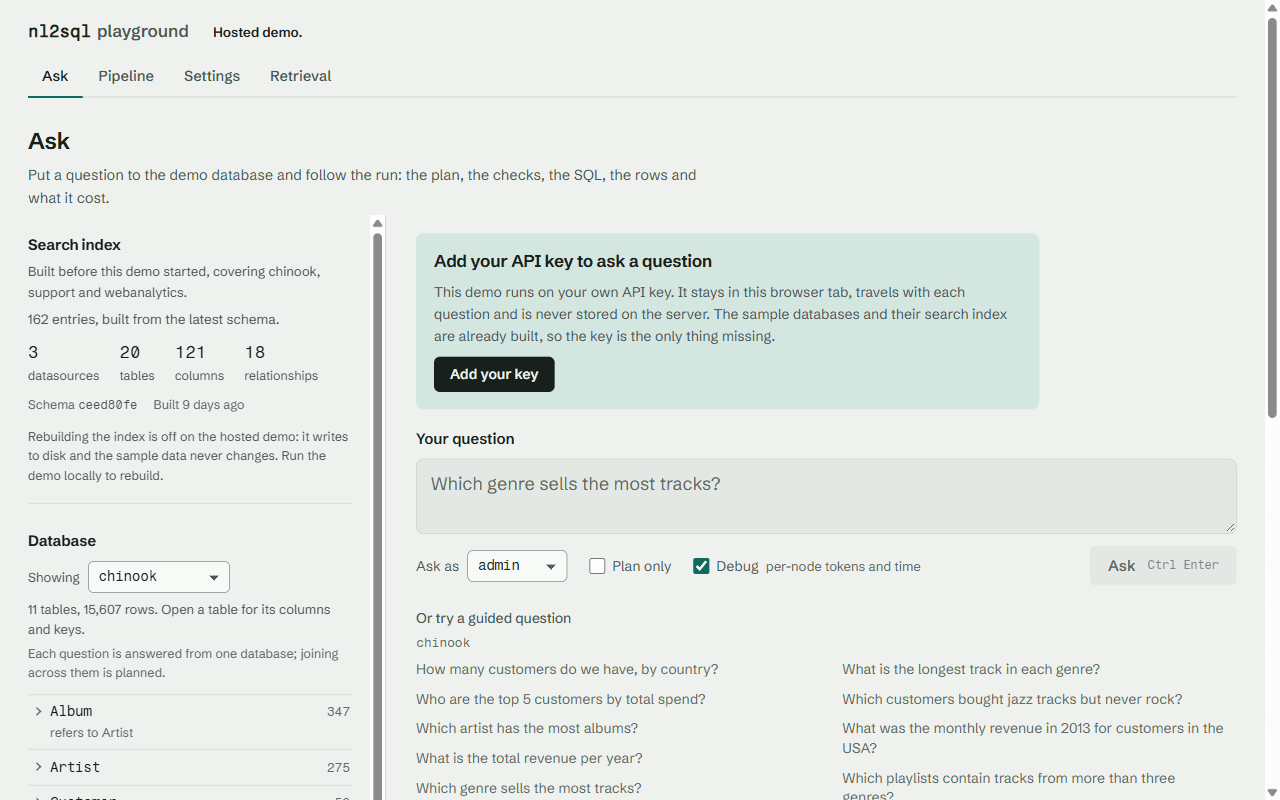The width and height of the screenshot is (1280, 800).
Task: Try the monthly revenue in 2013 USA question
Action: click(1033, 738)
